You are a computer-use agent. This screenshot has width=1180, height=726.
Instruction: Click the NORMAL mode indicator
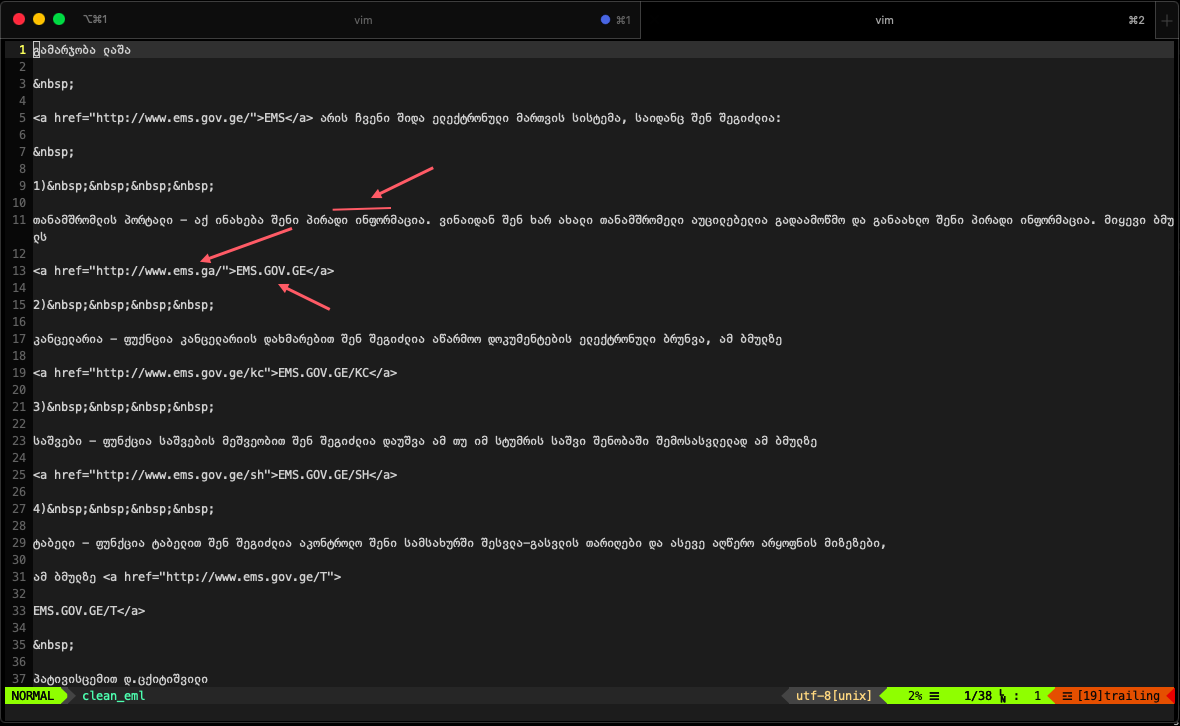[x=32, y=696]
